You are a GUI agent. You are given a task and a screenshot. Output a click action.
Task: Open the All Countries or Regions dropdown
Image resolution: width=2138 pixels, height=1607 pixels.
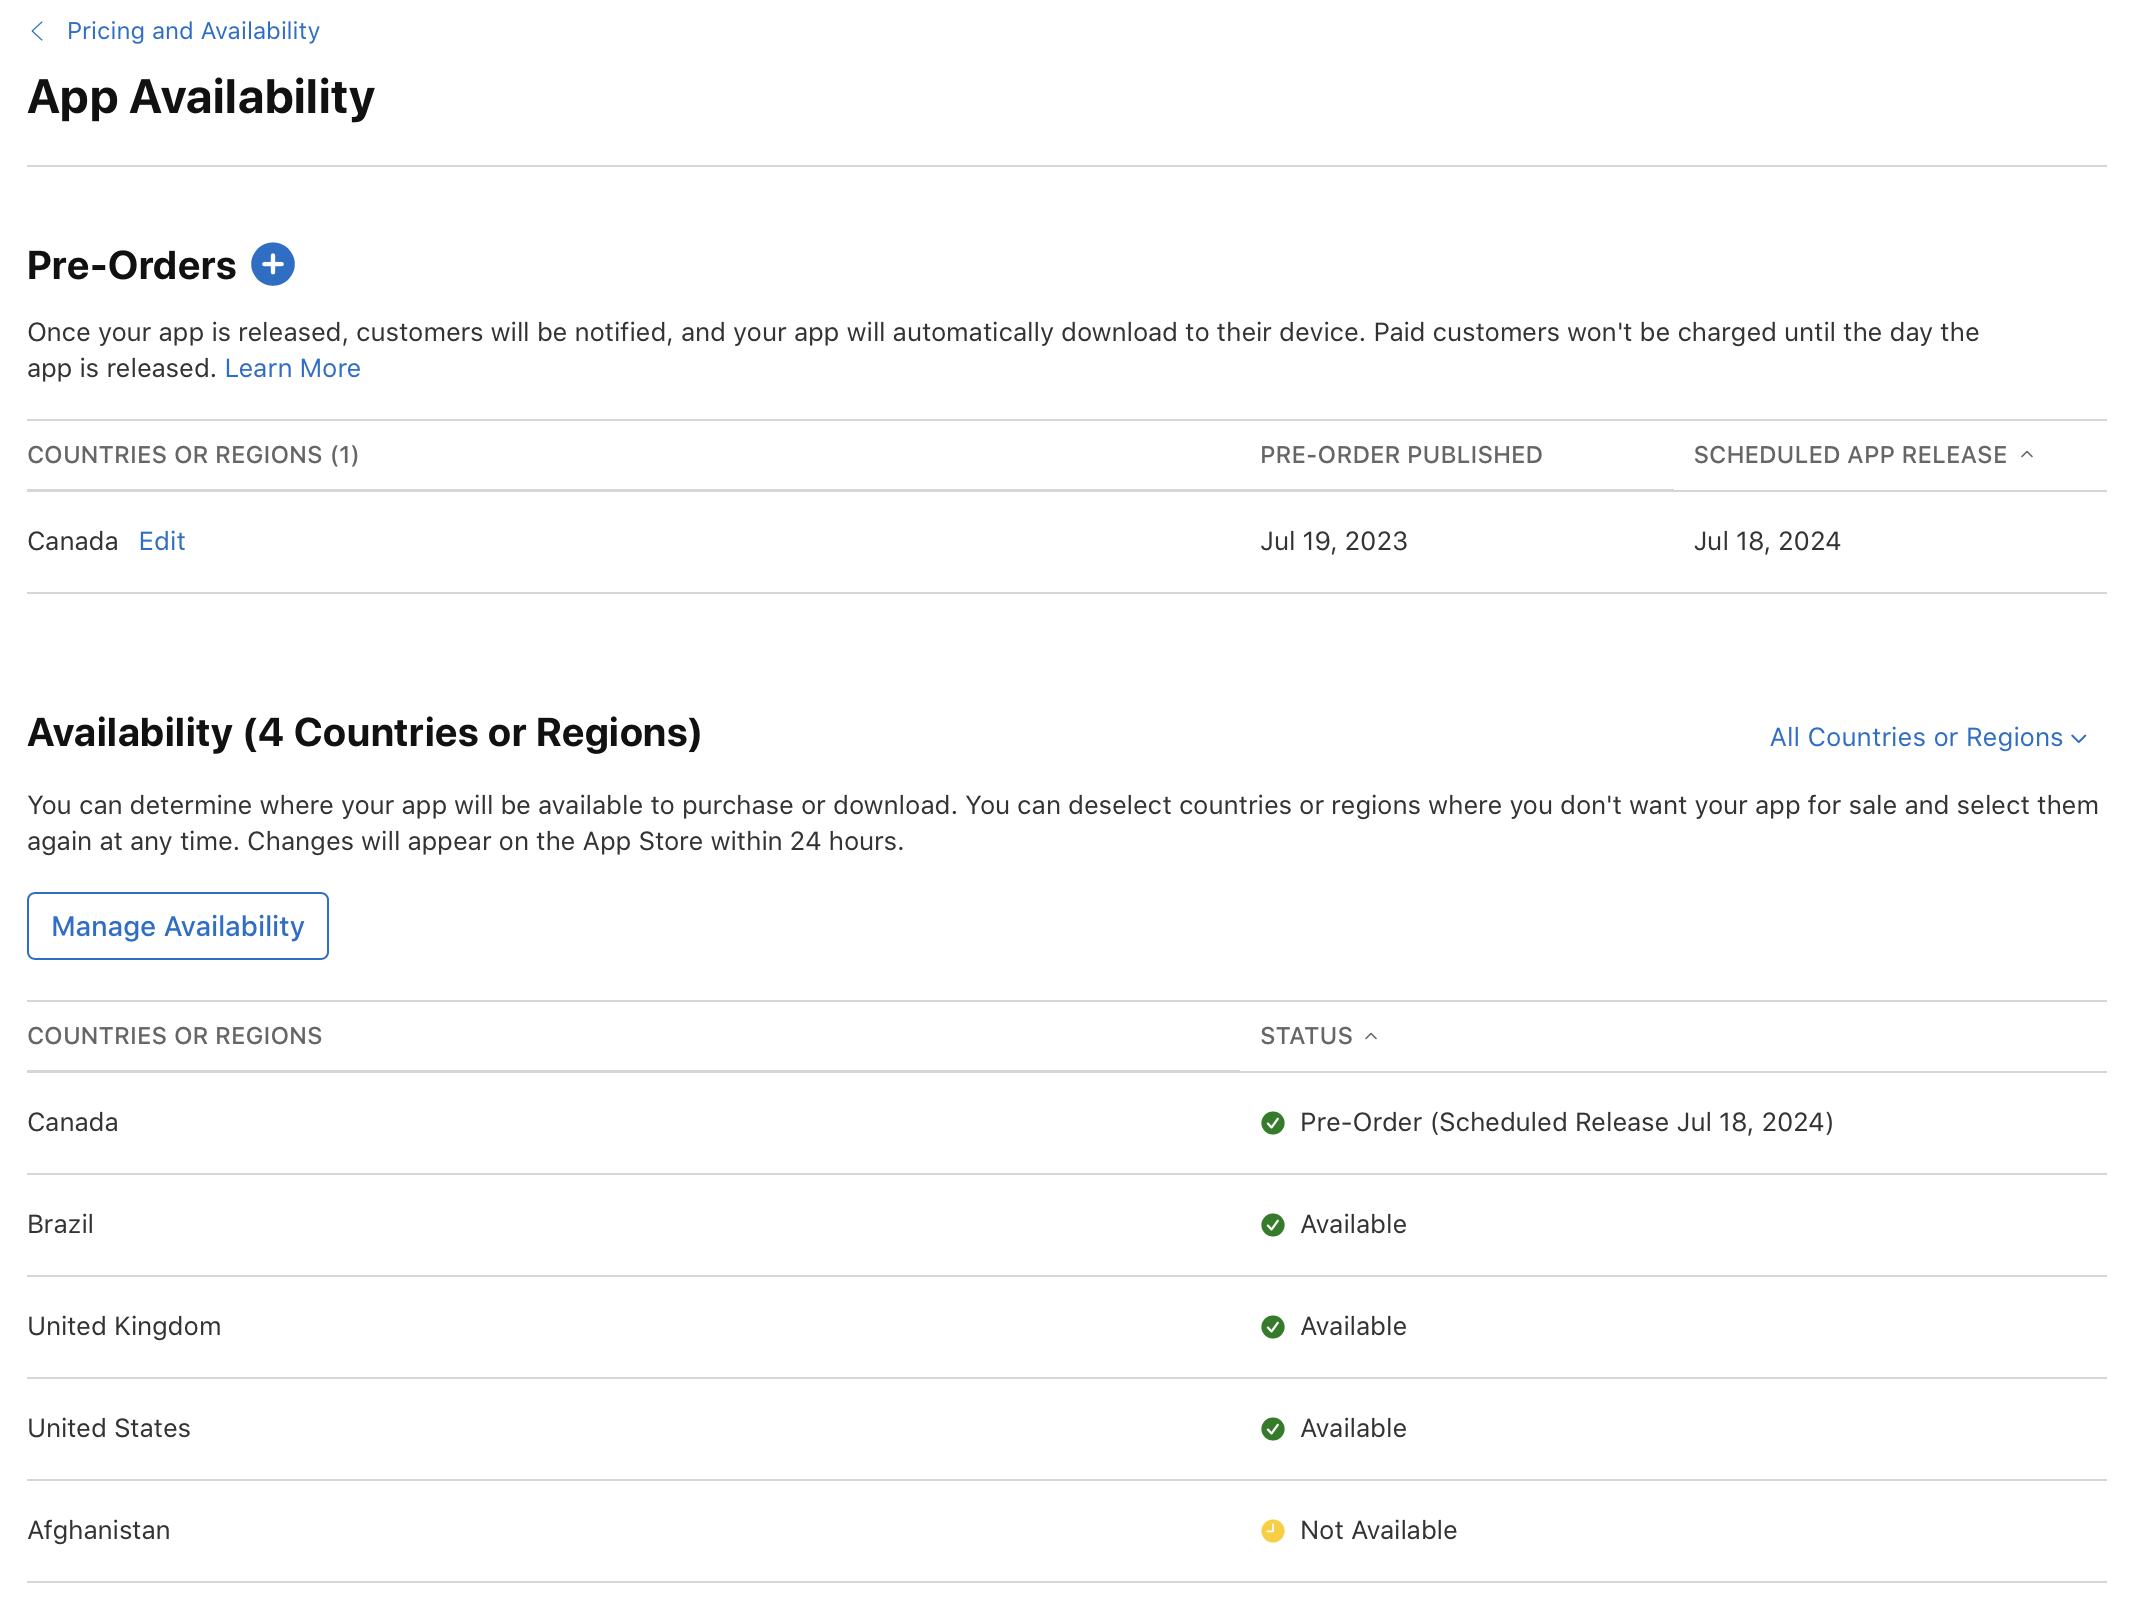tap(1915, 737)
